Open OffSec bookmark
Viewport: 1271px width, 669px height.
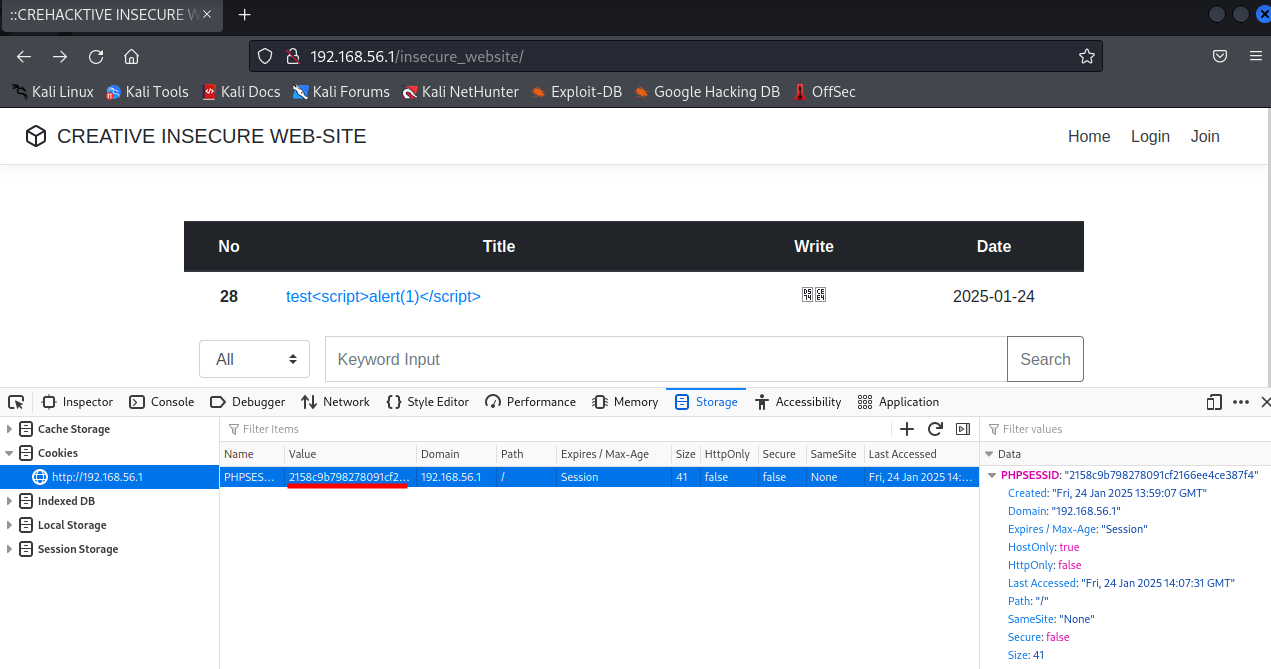[x=824, y=92]
